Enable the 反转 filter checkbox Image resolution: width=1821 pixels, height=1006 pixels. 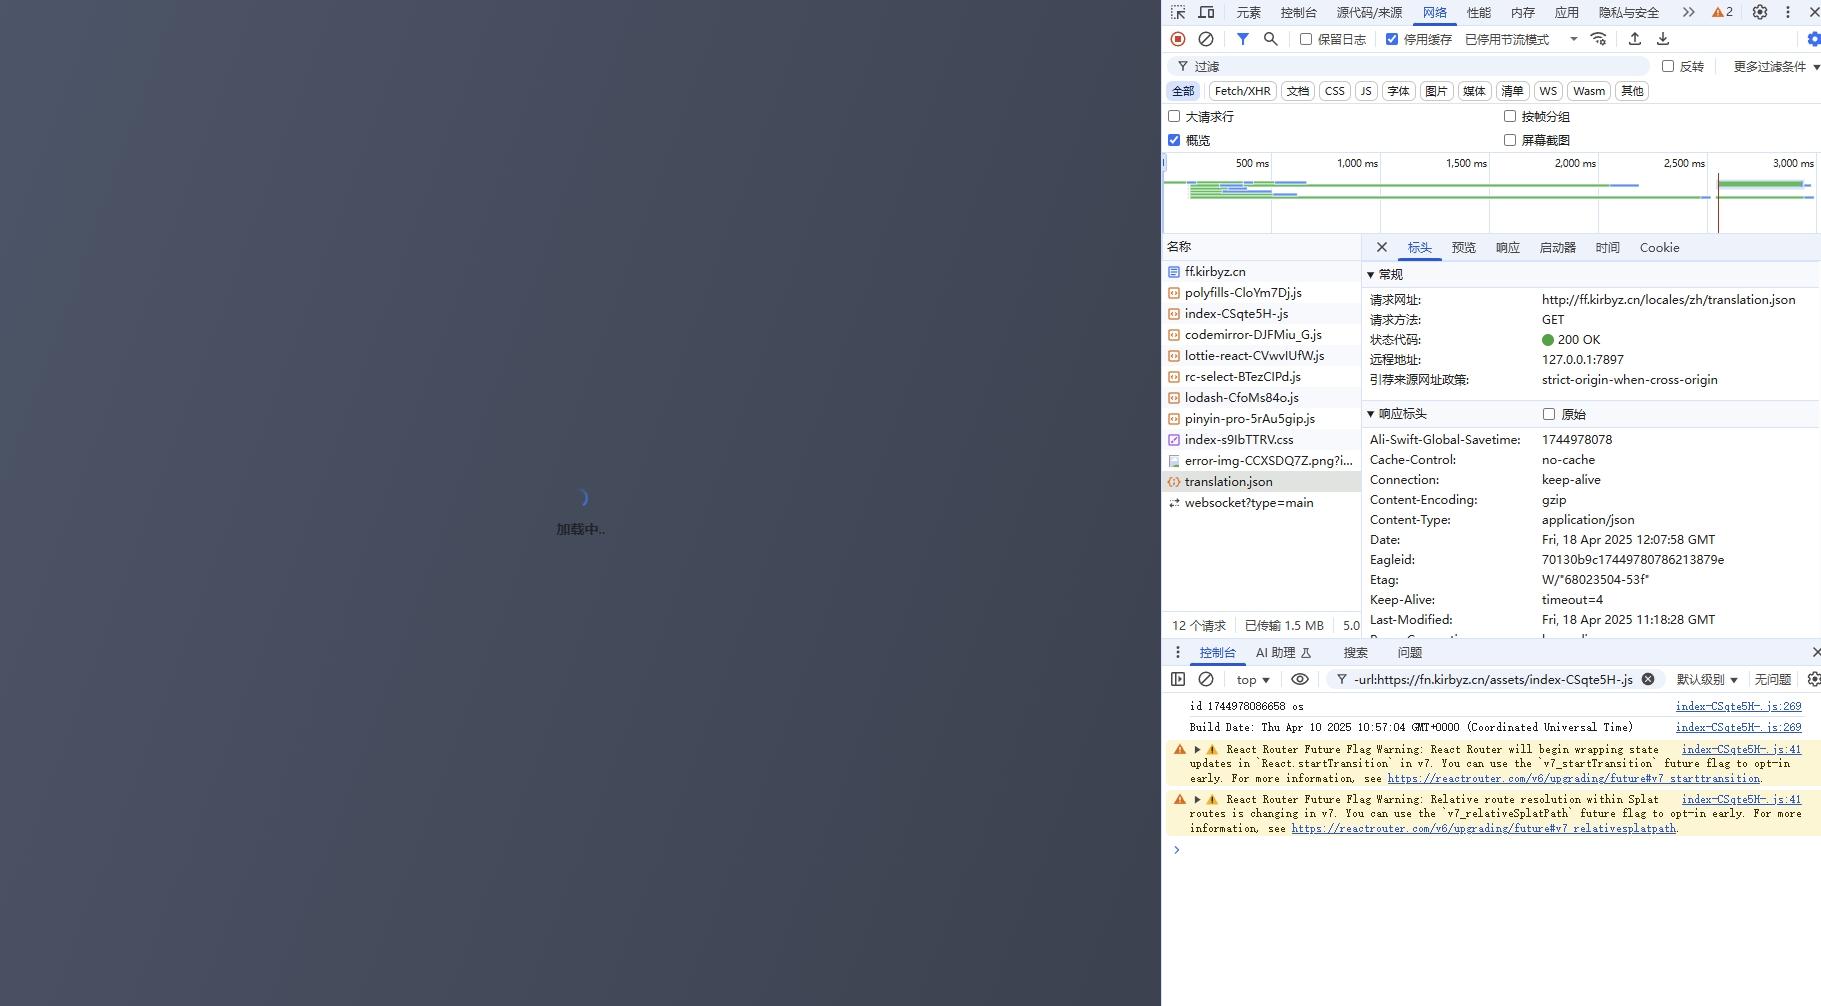(x=1668, y=66)
